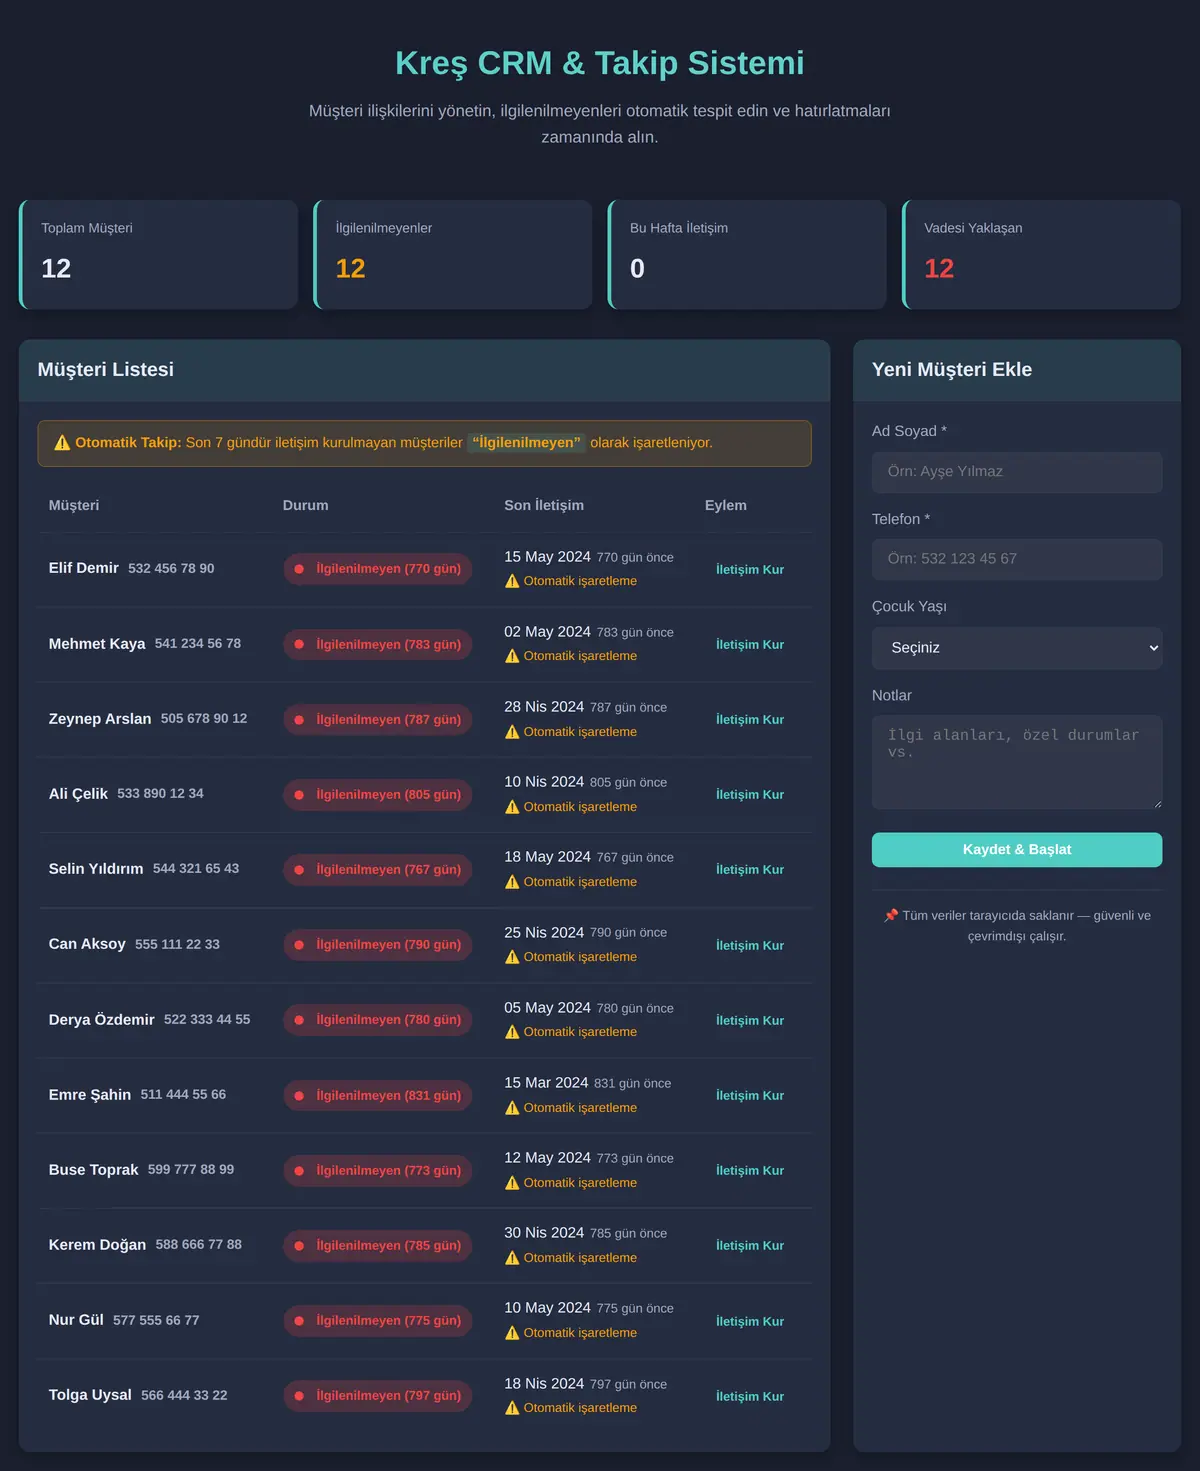1200x1471 pixels.
Task: Click İletişim Kur for Tolga Uysal
Action: 750,1397
